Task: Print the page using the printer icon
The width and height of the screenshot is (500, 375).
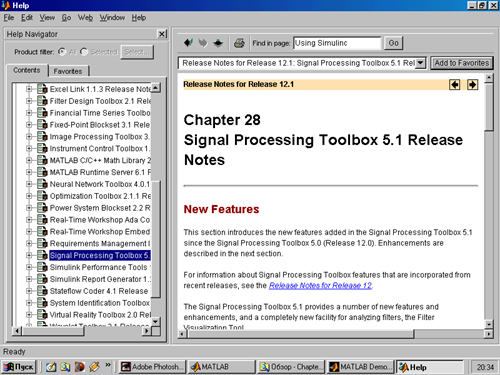Action: (239, 43)
